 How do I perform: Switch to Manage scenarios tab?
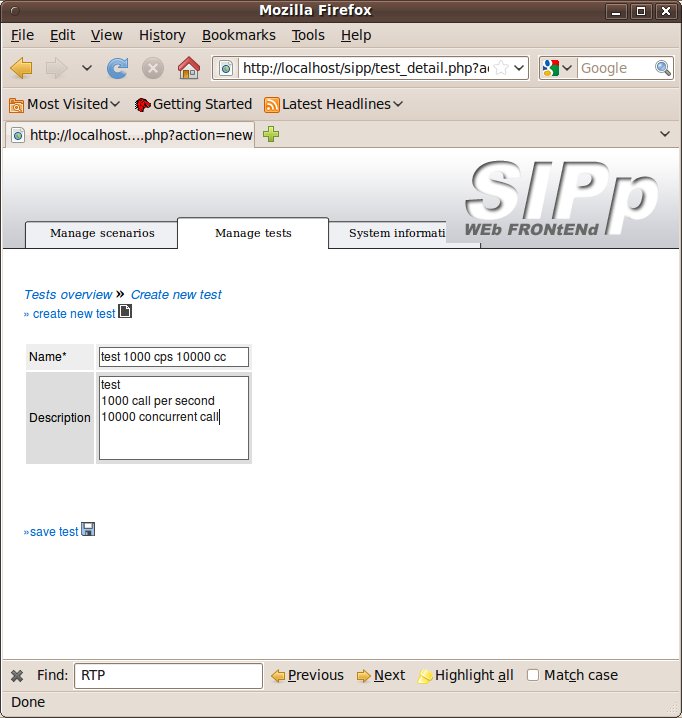coord(102,234)
